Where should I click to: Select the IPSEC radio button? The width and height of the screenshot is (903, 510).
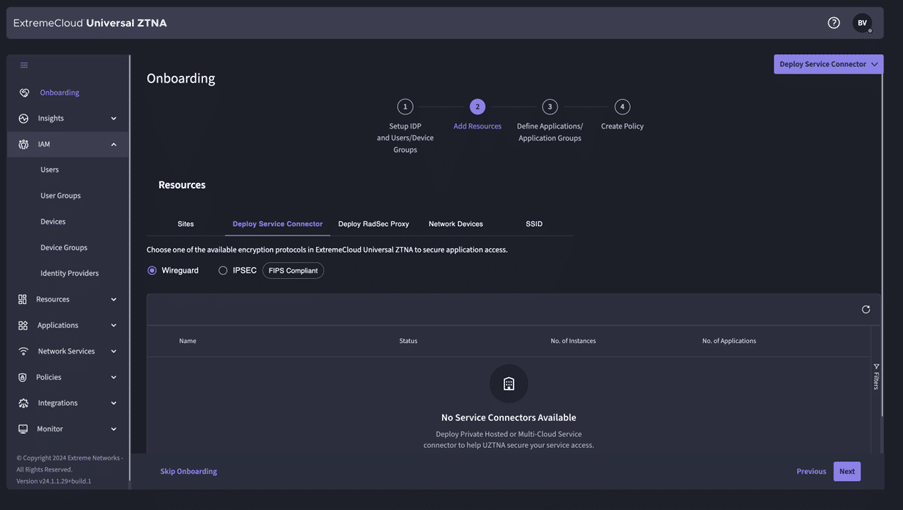click(223, 270)
